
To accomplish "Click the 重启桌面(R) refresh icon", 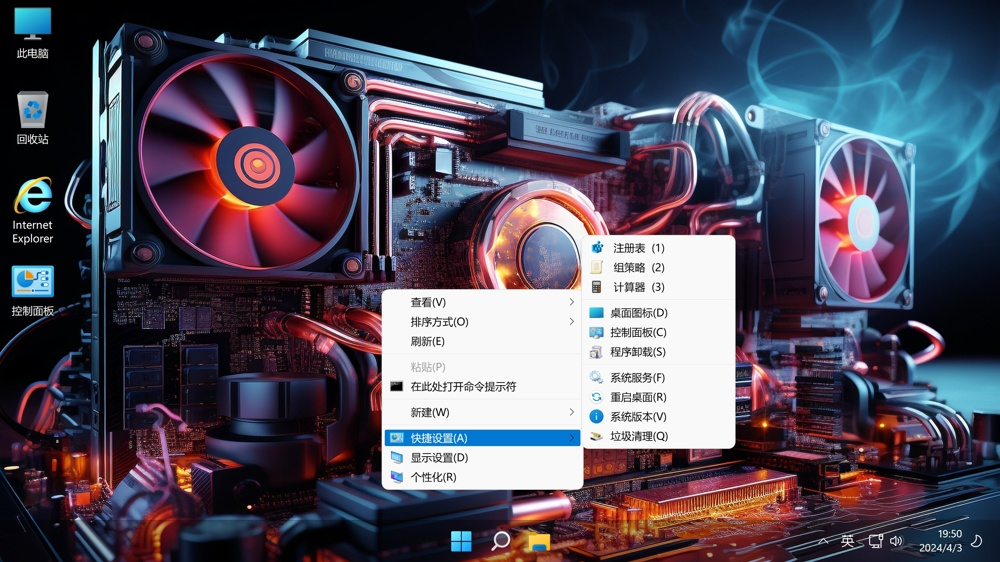I will [596, 397].
